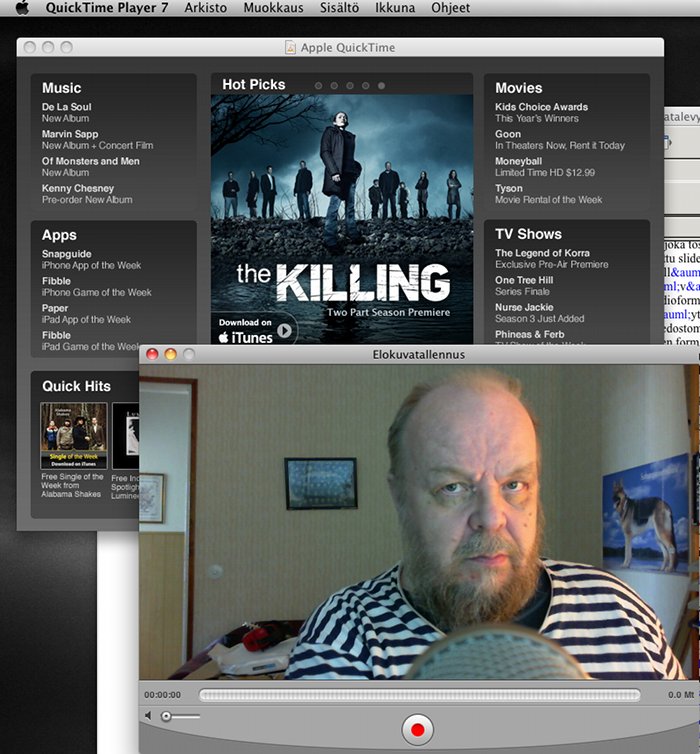
Task: Click Free Single of the Week caption
Action: [x=72, y=485]
